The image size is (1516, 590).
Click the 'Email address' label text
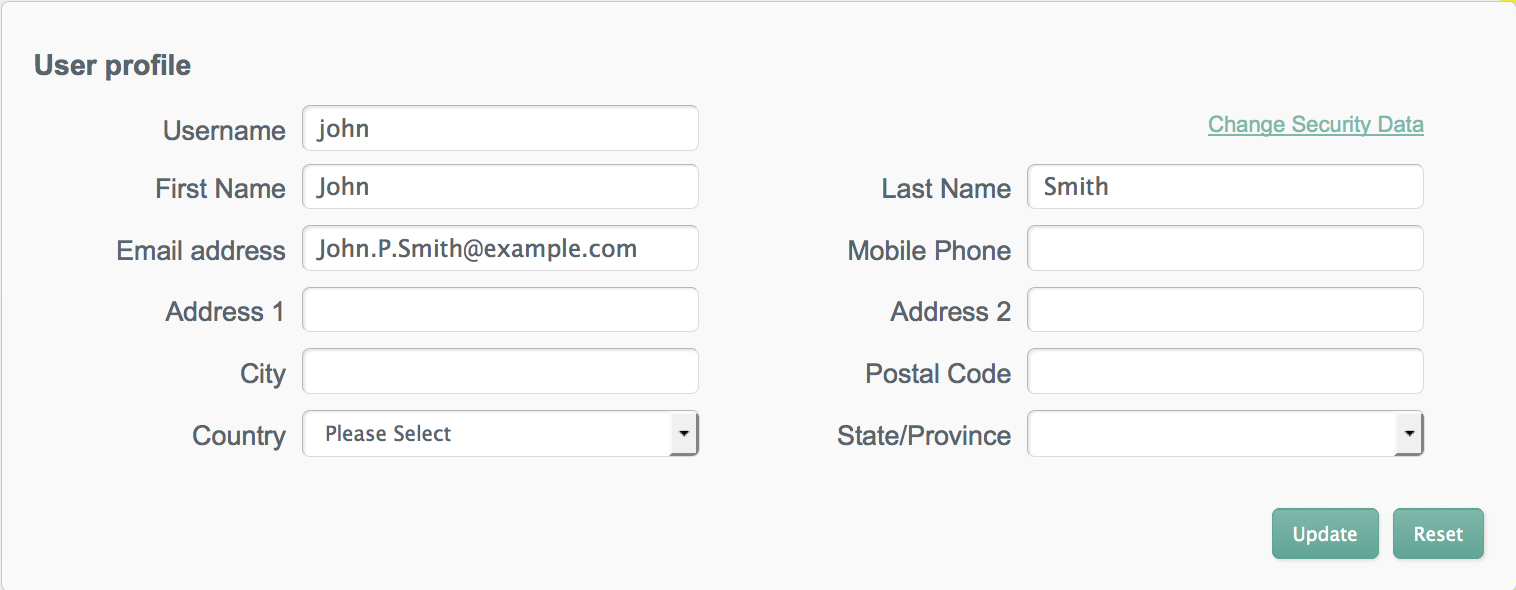pos(201,250)
